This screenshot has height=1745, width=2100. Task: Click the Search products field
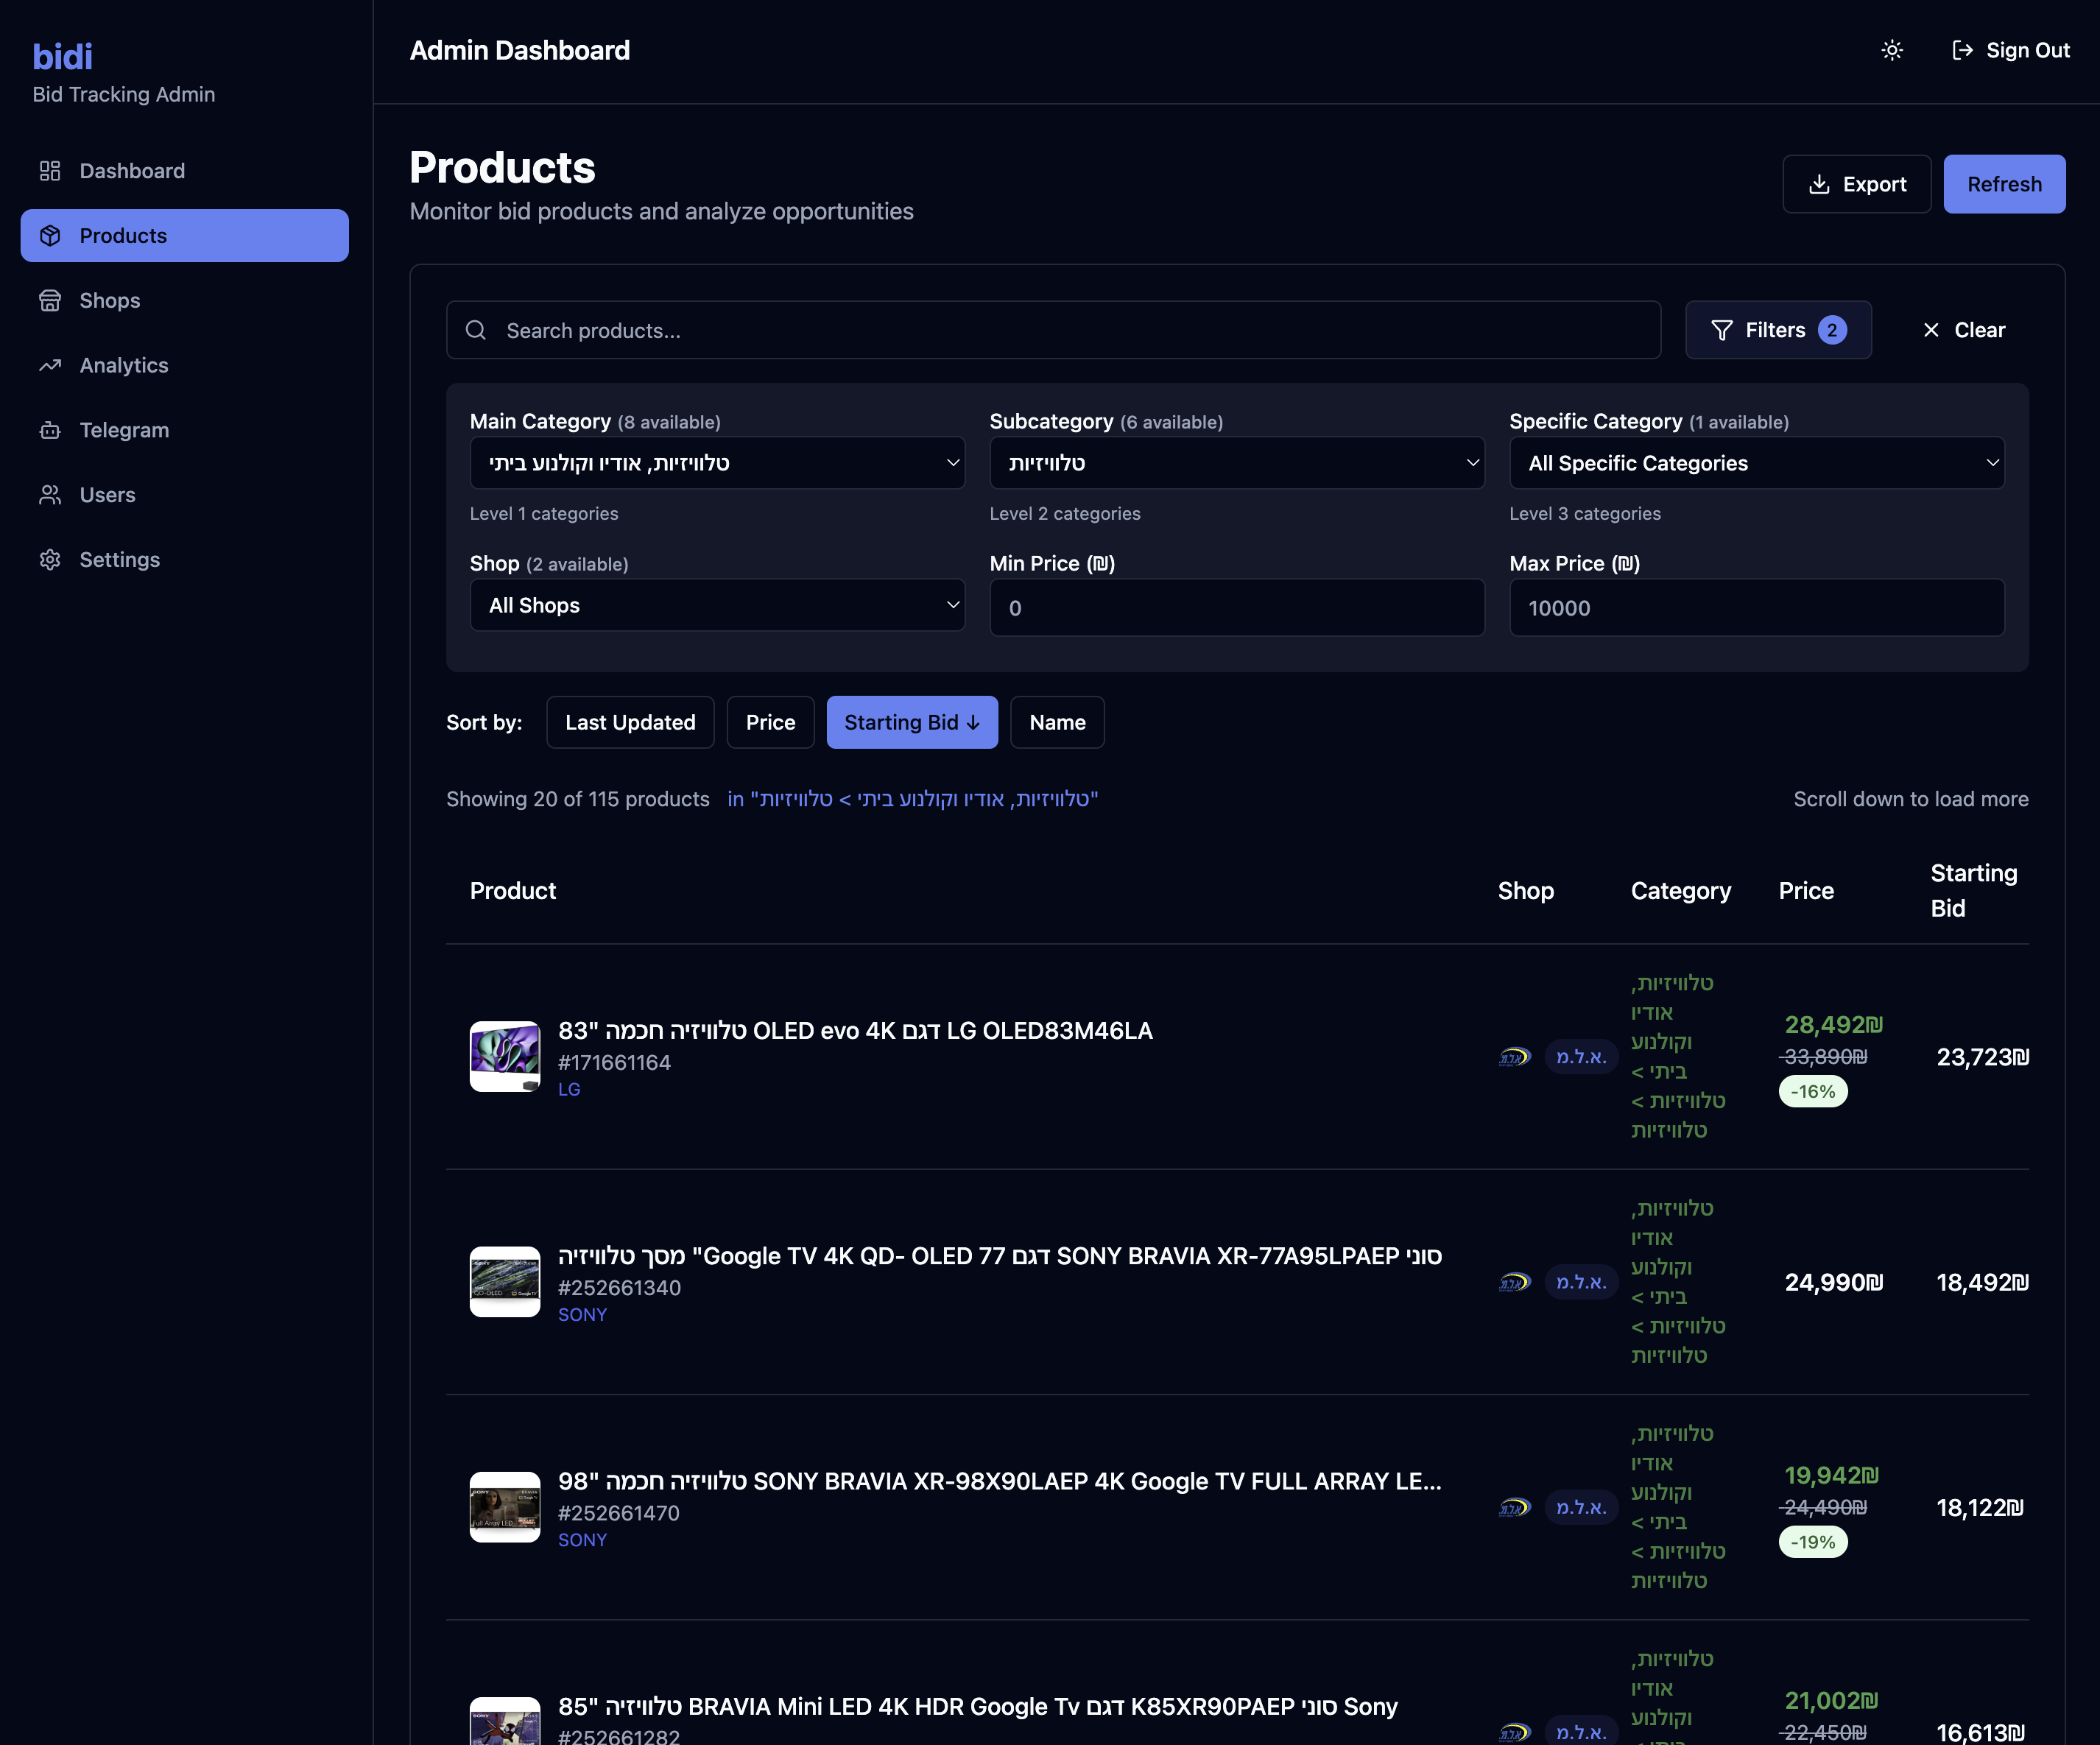coord(1053,330)
